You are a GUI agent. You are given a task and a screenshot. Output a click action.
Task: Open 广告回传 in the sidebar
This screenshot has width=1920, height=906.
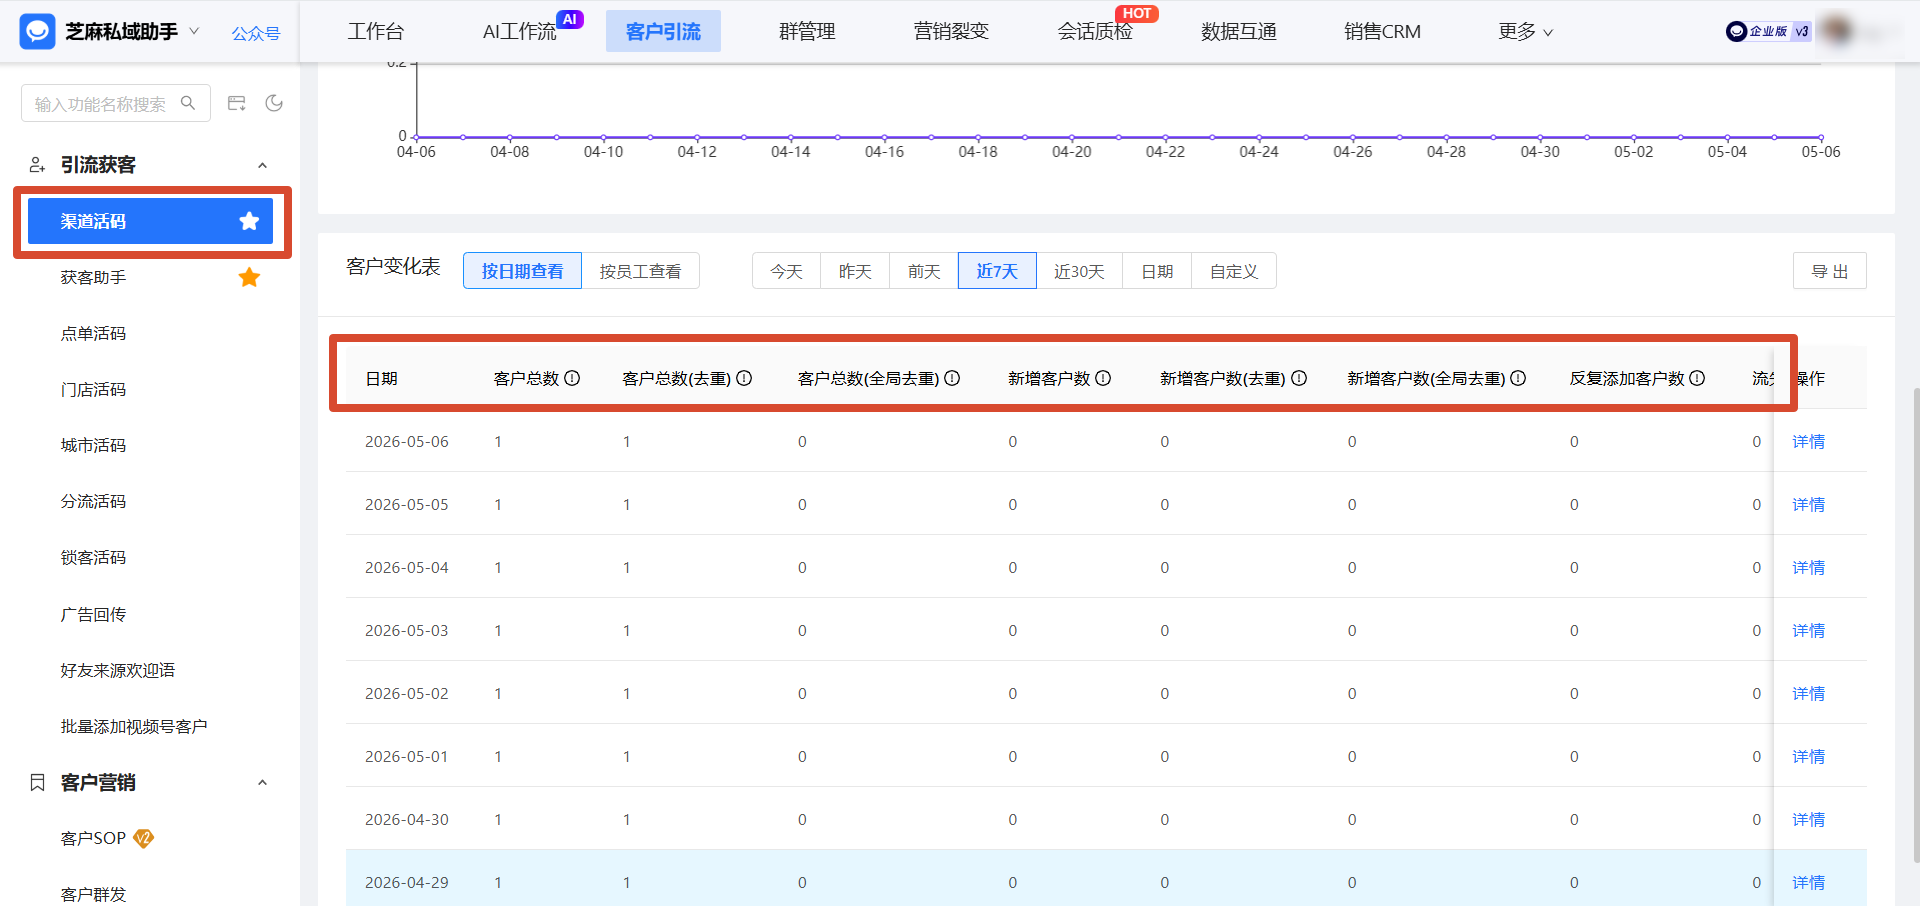93,614
